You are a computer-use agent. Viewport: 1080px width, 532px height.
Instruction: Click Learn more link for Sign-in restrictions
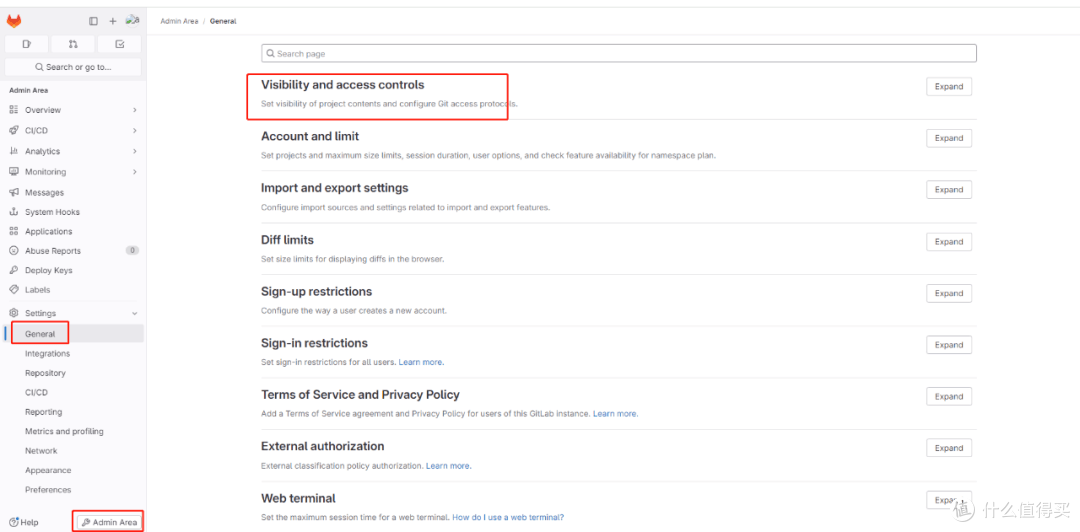pyautogui.click(x=422, y=362)
